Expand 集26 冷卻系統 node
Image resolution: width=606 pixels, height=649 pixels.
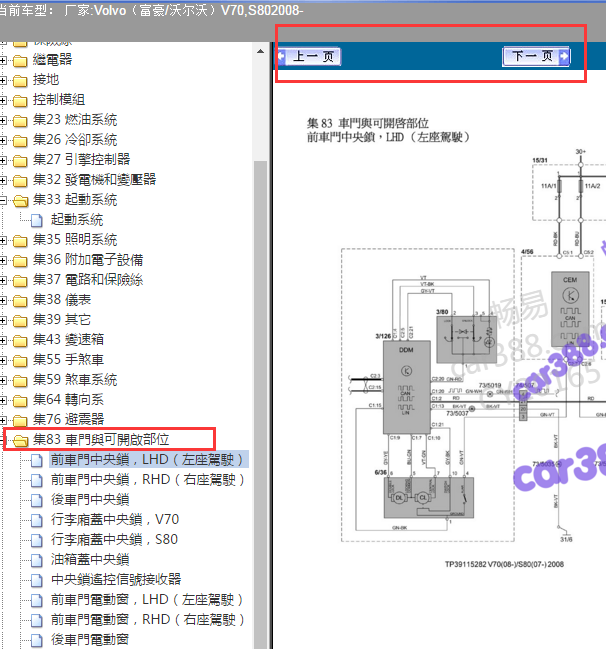click(x=2, y=140)
